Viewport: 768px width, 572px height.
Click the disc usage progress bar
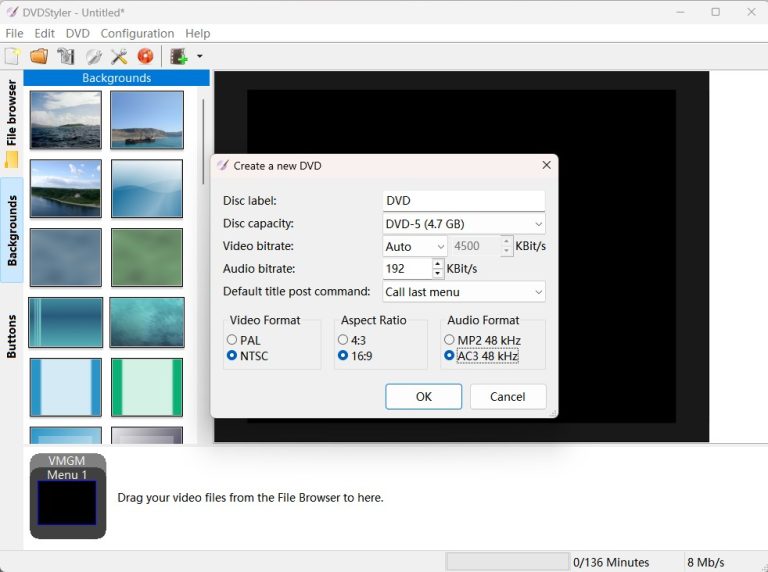(507, 562)
